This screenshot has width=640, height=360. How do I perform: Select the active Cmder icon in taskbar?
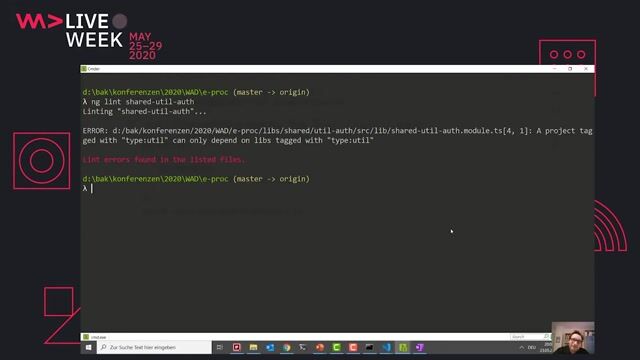coord(403,347)
